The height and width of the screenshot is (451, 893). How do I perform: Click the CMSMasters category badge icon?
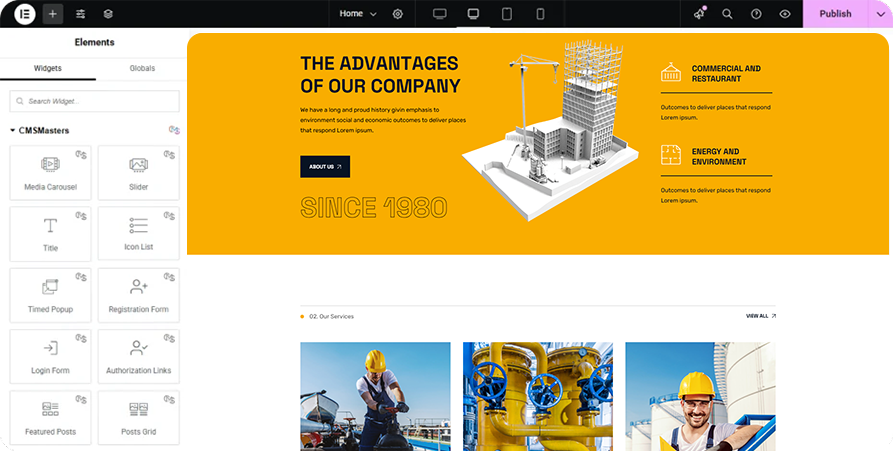point(174,130)
